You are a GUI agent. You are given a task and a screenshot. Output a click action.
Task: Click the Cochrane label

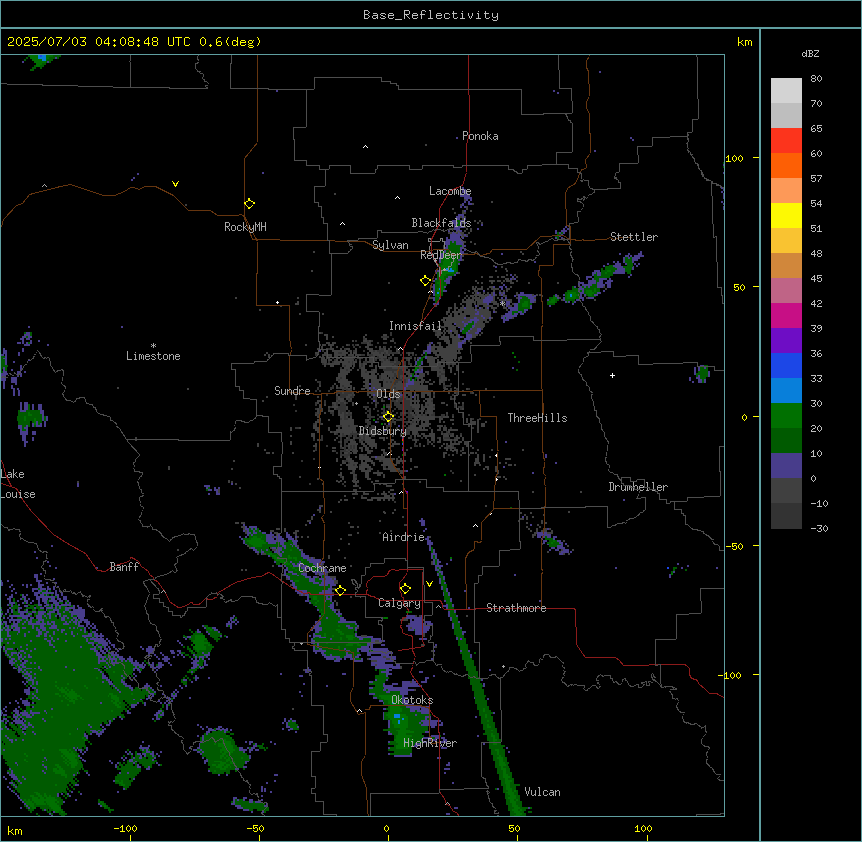pos(322,568)
